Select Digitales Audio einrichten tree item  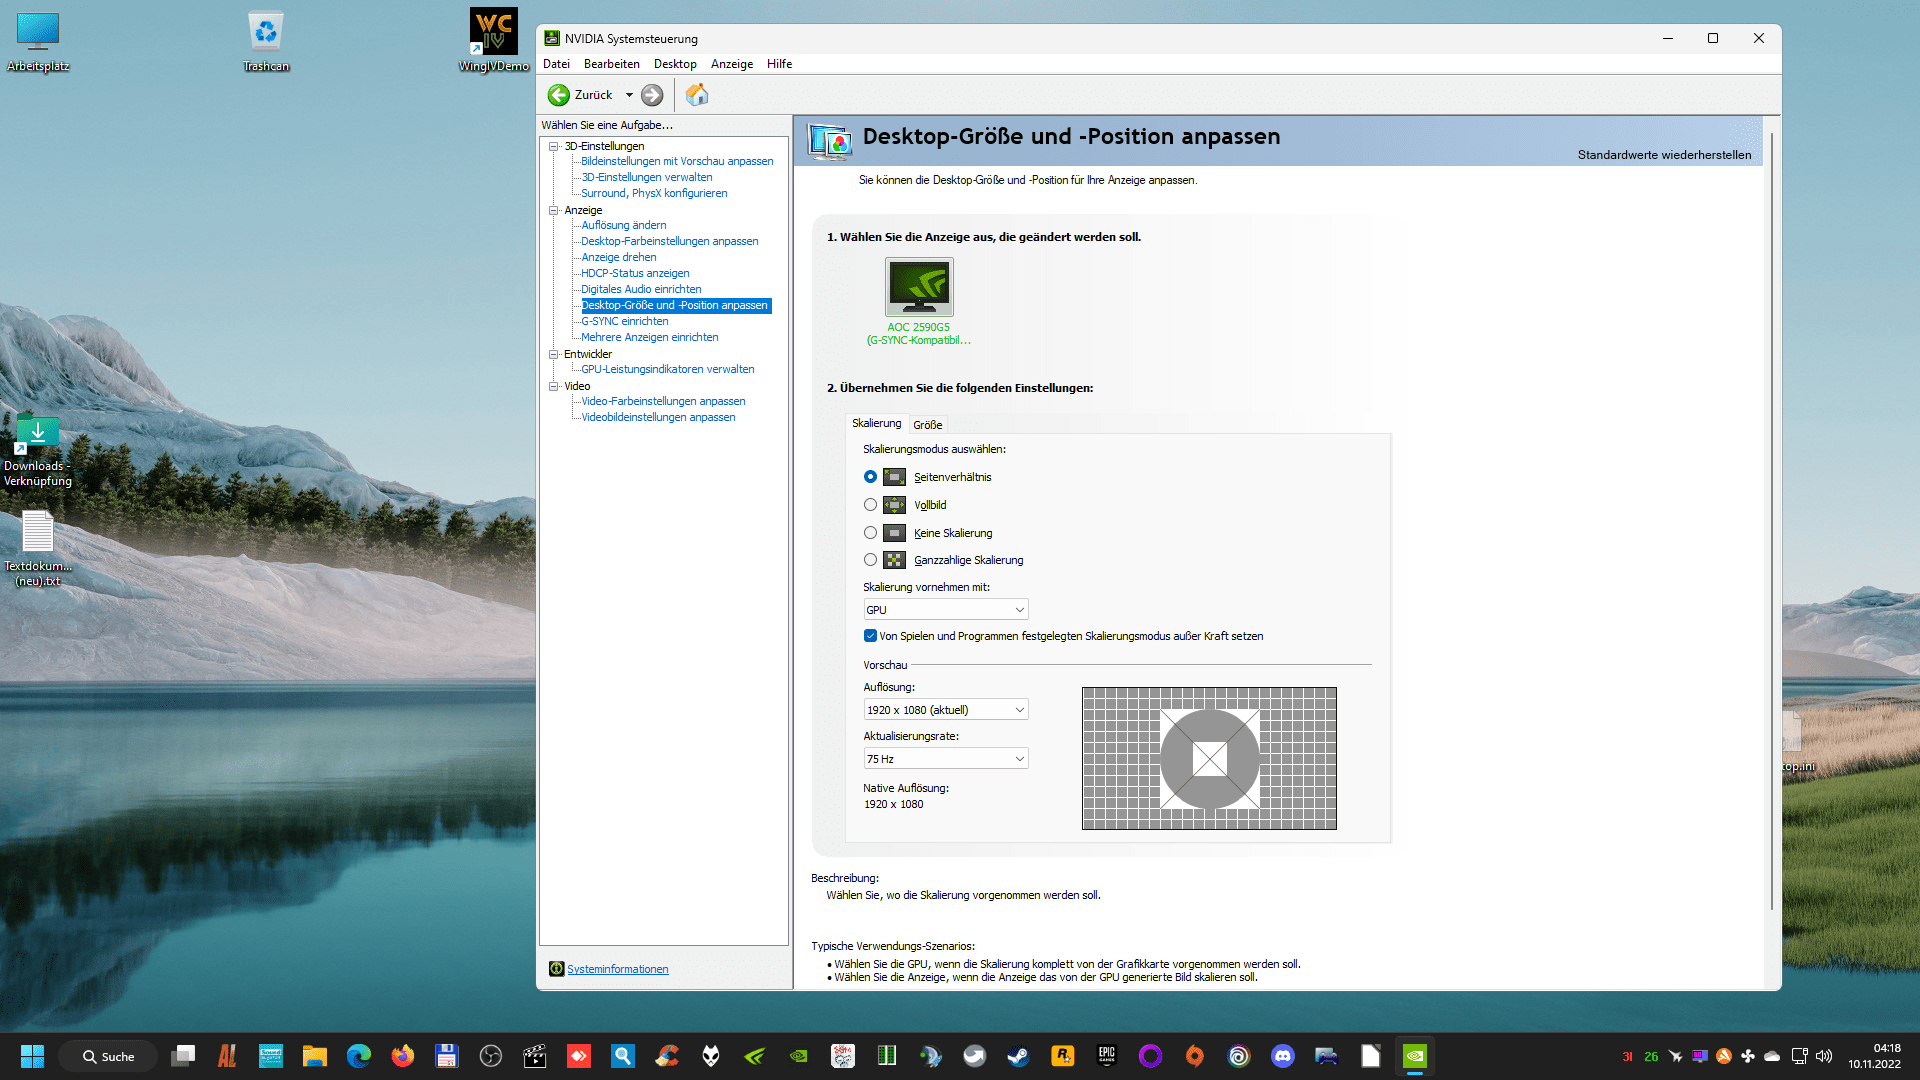tap(641, 289)
